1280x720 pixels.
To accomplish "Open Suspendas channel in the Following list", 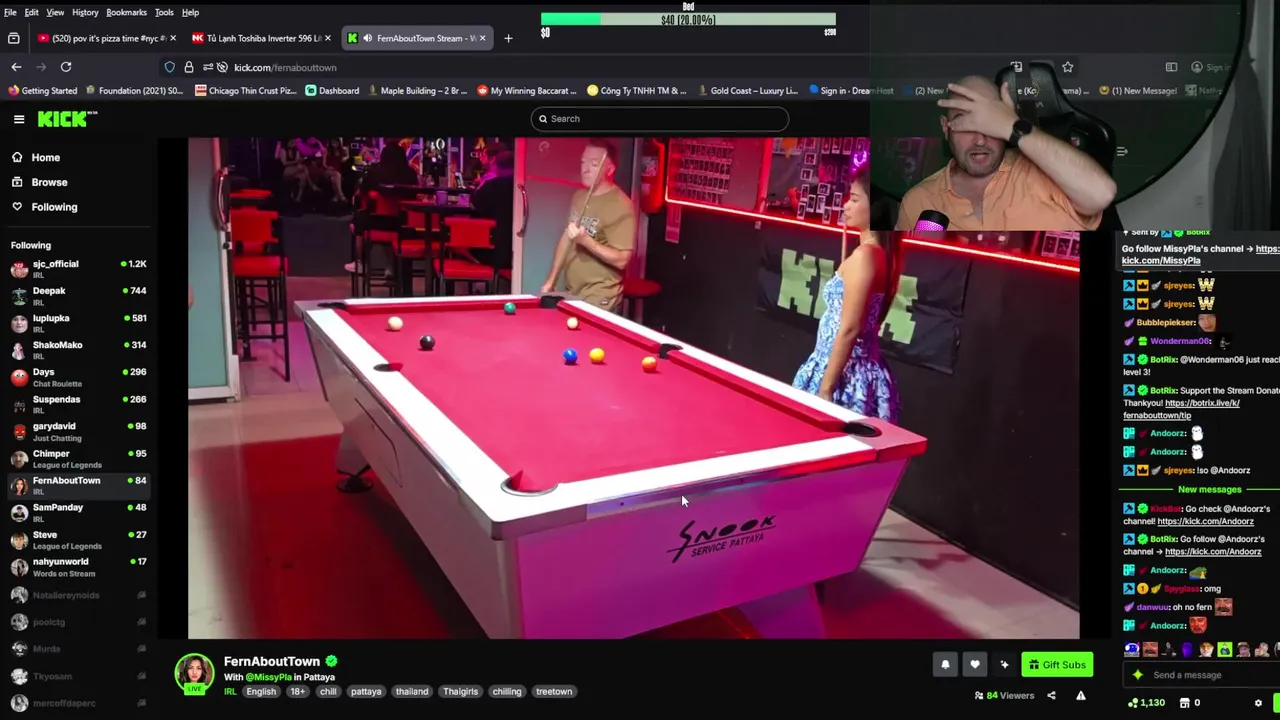I will click(x=78, y=403).
